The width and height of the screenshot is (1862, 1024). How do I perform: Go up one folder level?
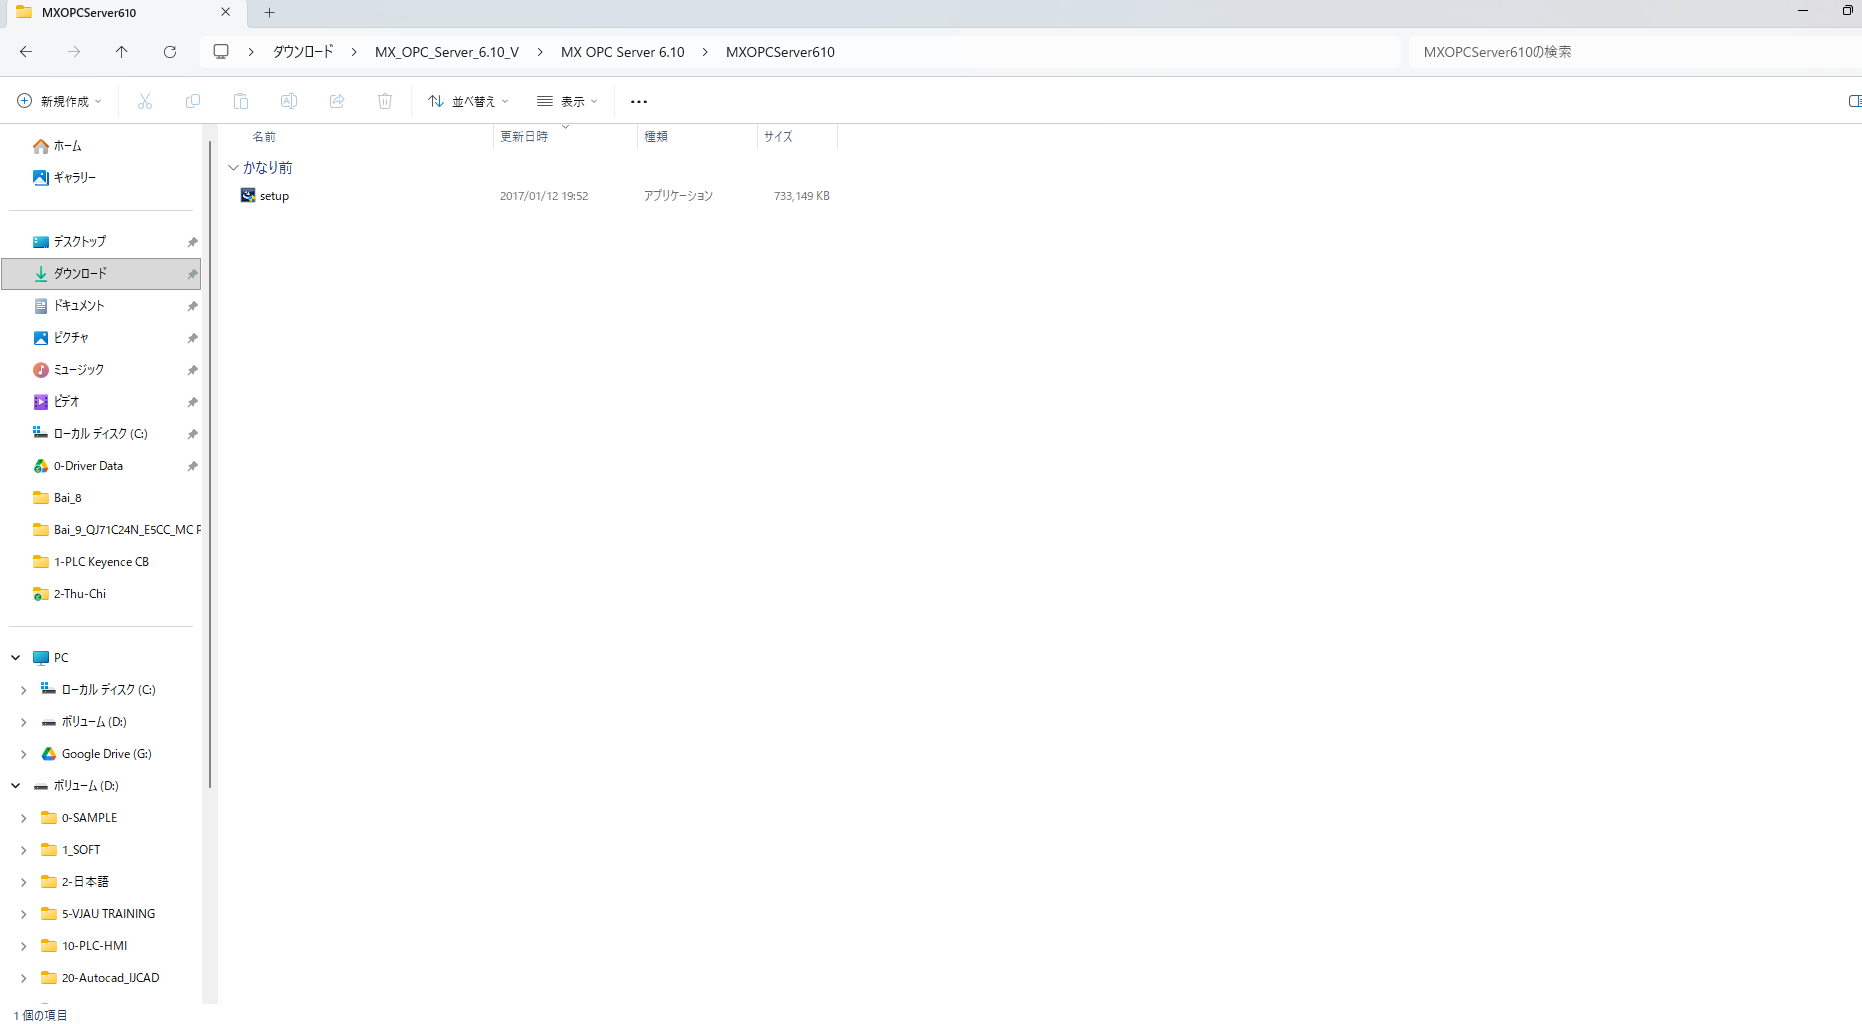[122, 52]
